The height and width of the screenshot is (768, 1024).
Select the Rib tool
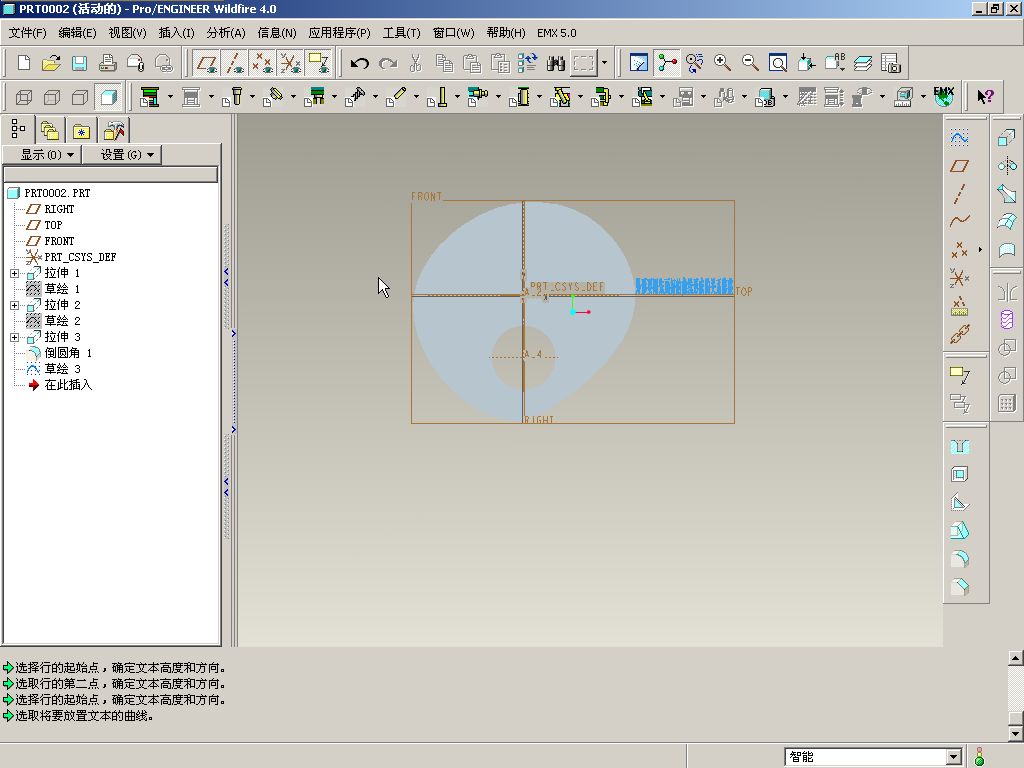(x=959, y=502)
